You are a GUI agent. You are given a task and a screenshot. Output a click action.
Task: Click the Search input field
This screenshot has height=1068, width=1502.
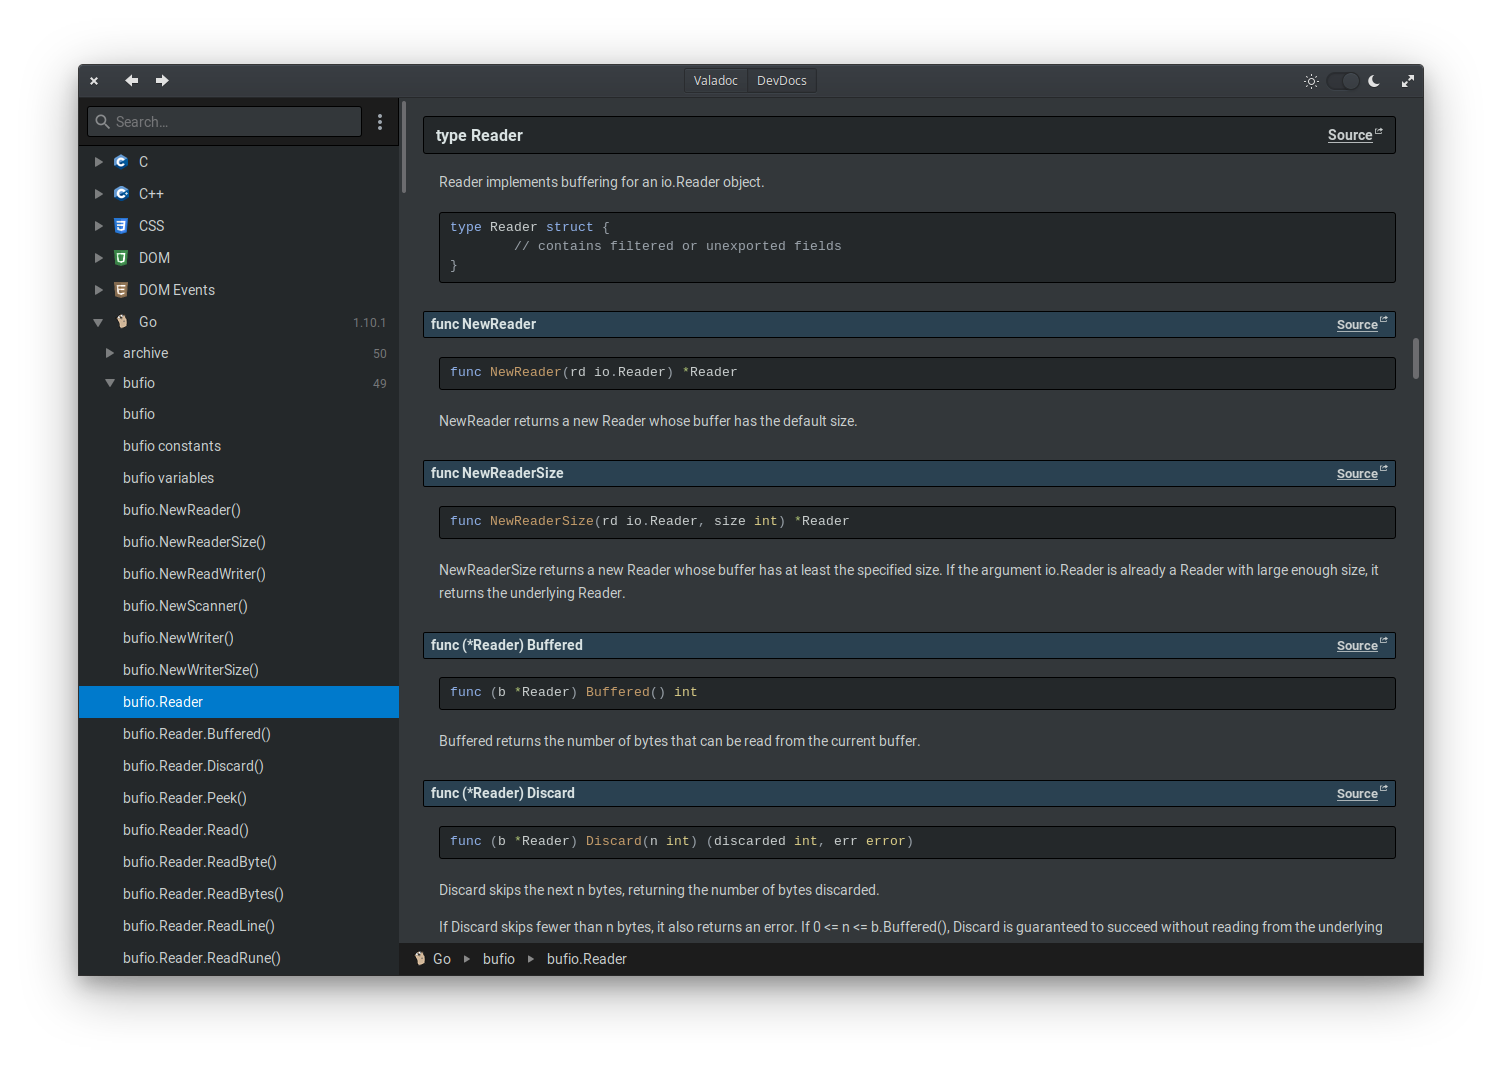click(225, 122)
